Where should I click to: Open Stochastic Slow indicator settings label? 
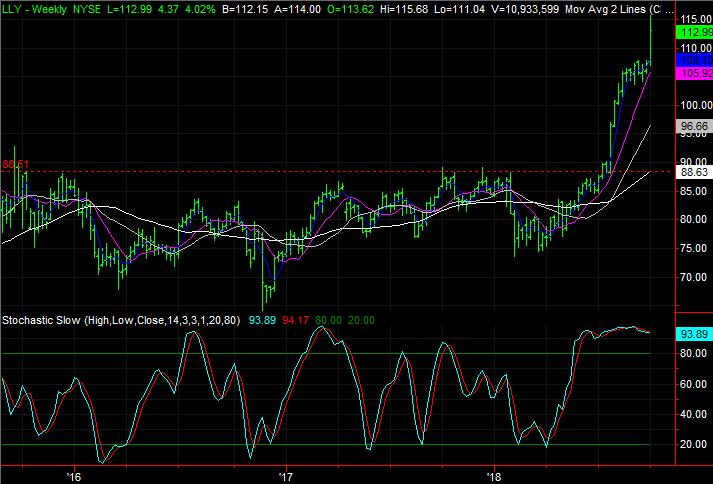pos(121,320)
